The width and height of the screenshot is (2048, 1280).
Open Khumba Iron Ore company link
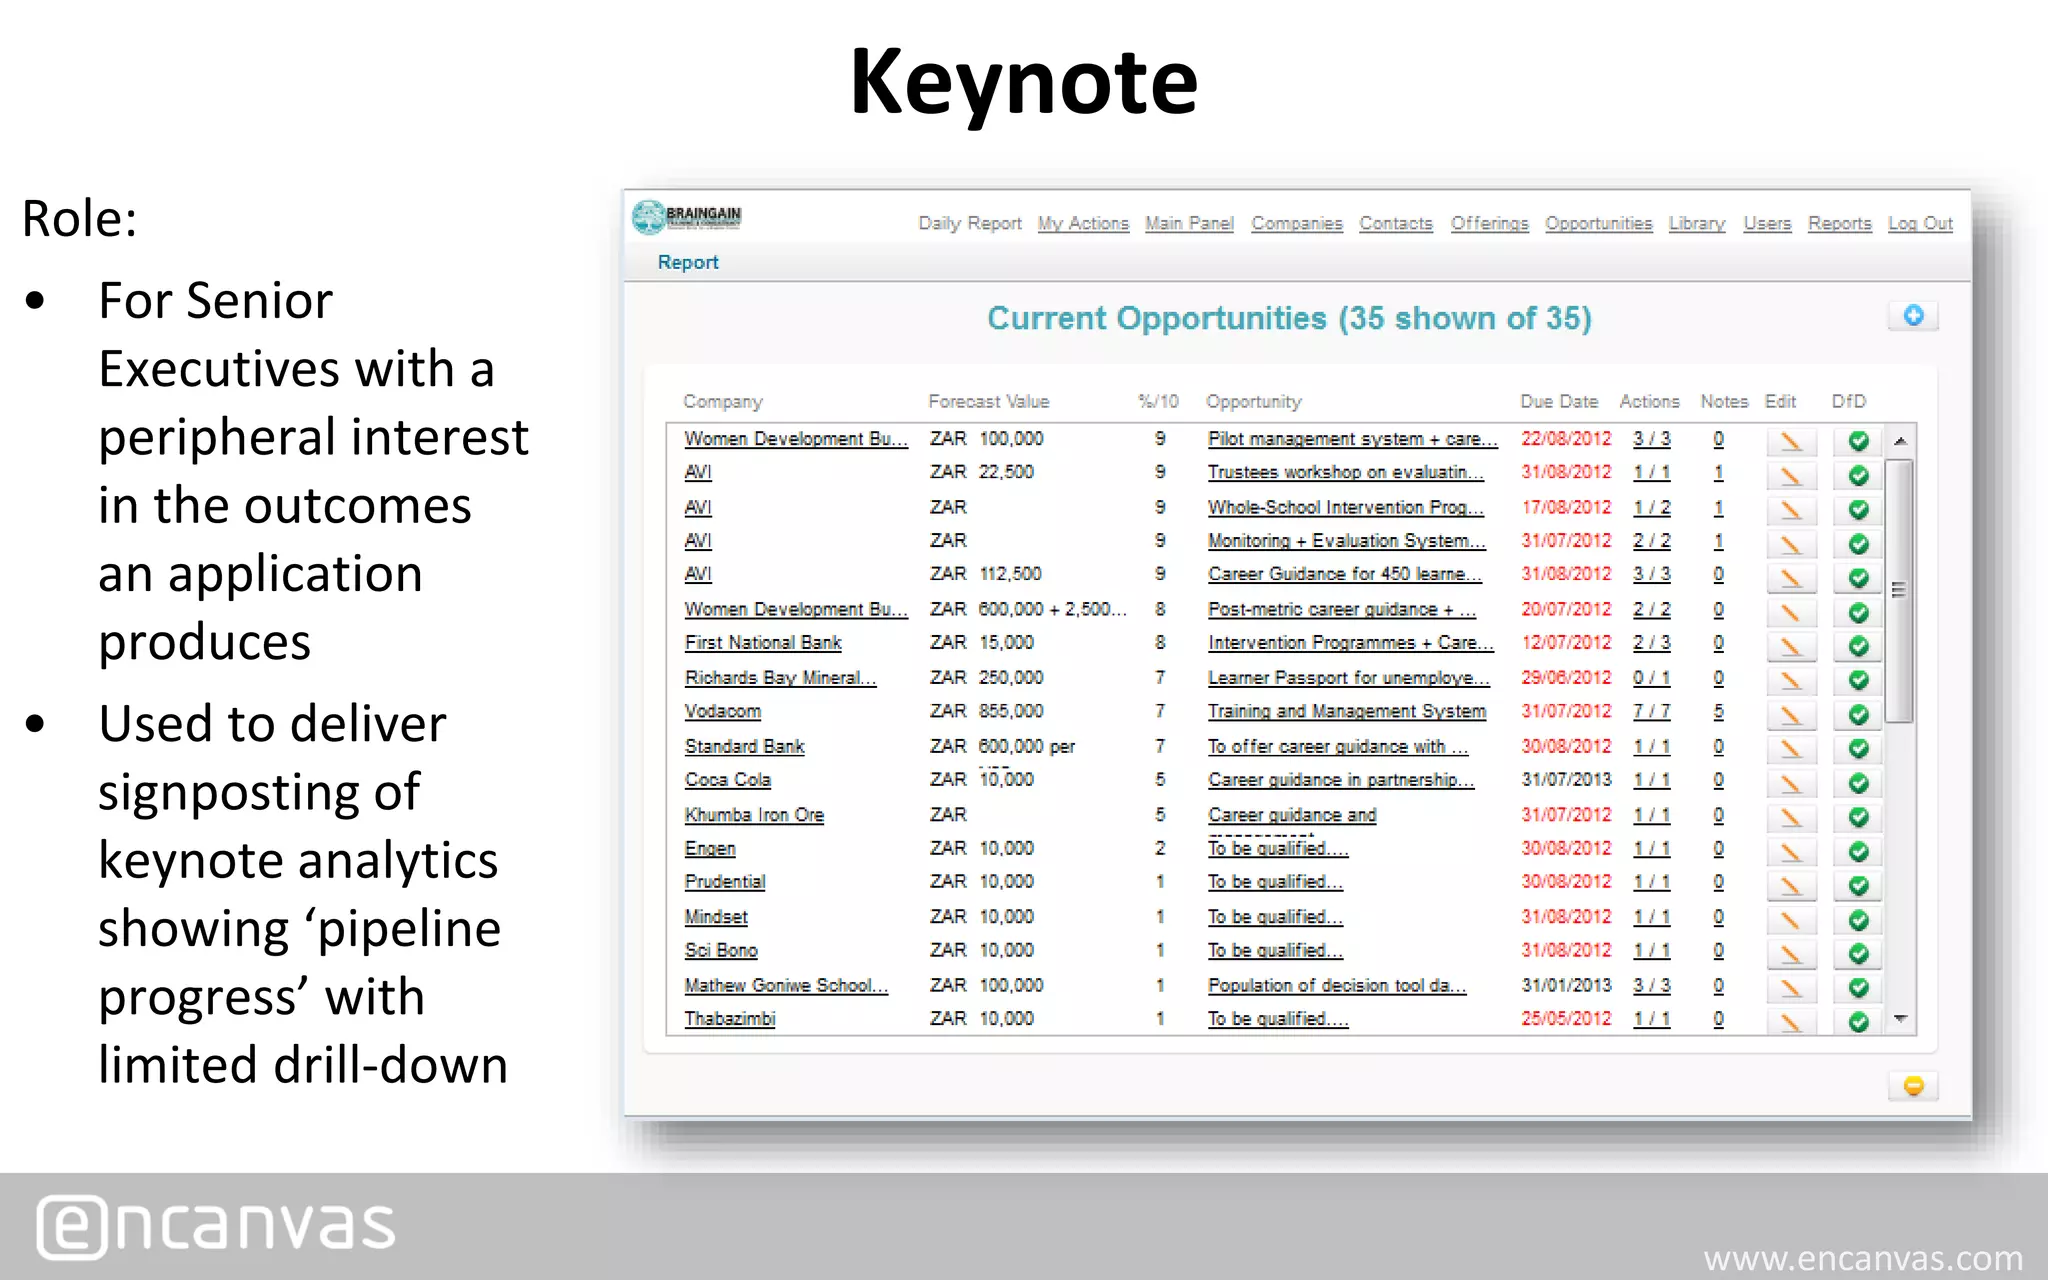(x=754, y=815)
